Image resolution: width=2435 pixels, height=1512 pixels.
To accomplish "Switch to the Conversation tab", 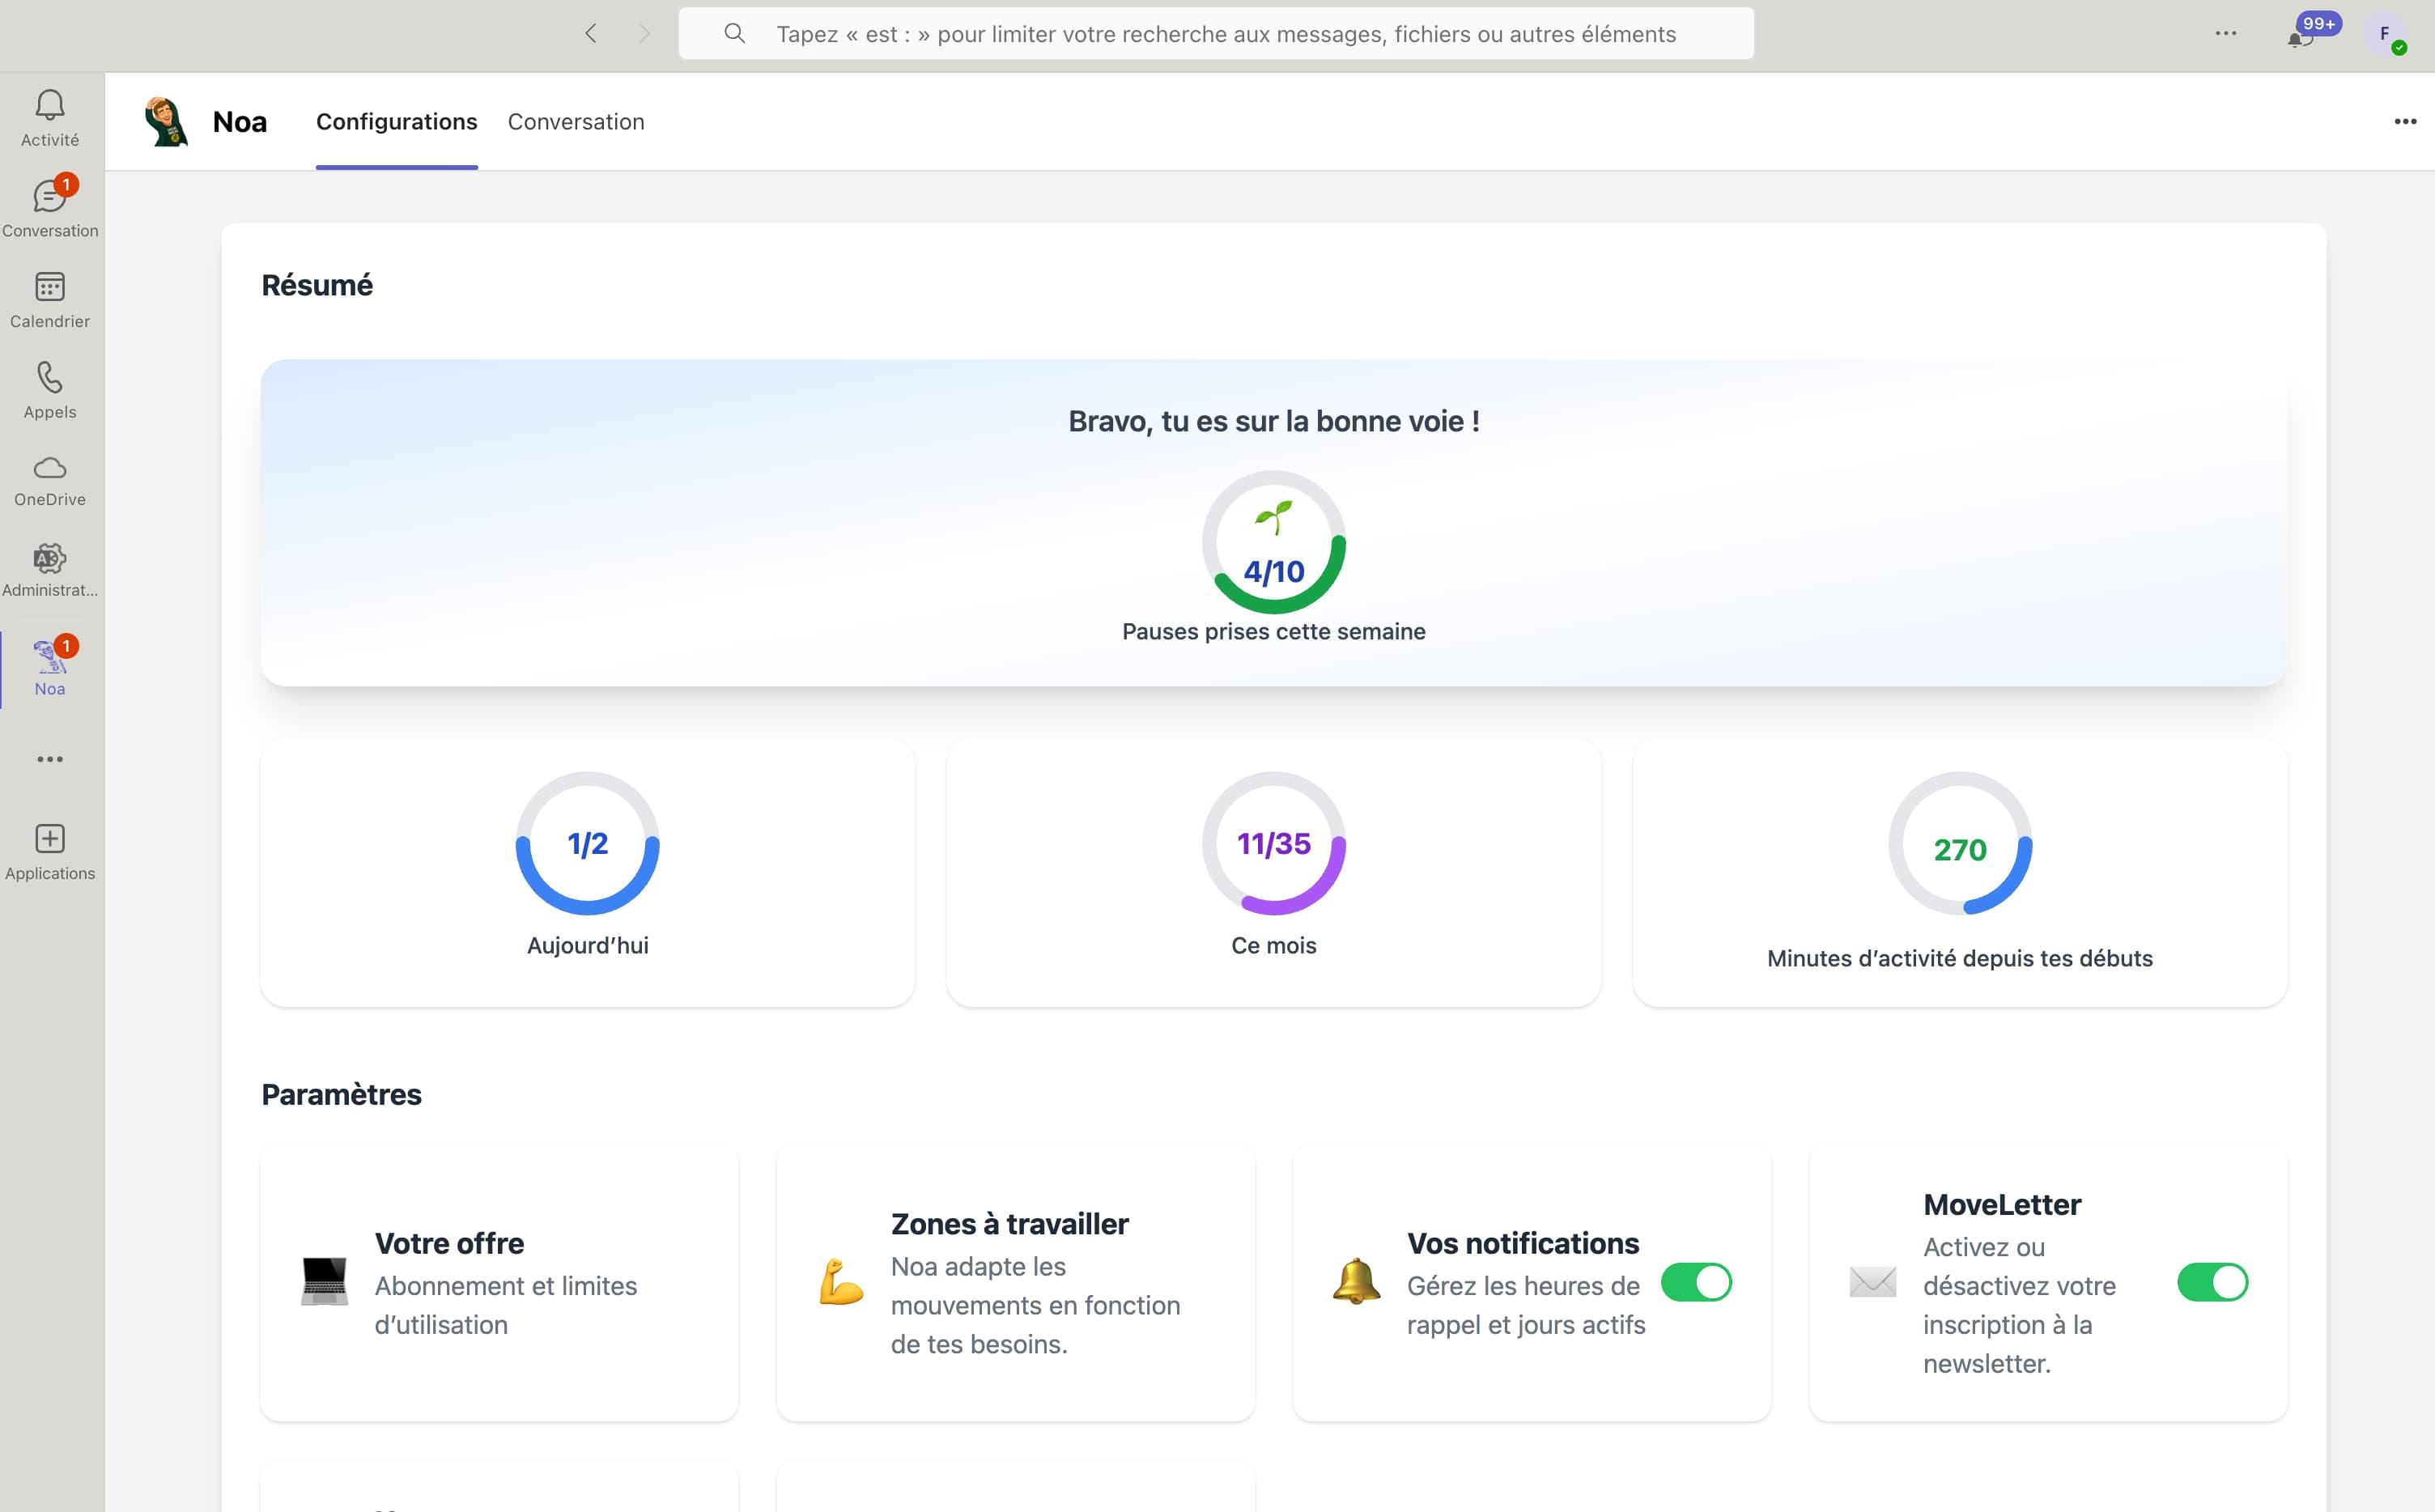I will pos(576,122).
